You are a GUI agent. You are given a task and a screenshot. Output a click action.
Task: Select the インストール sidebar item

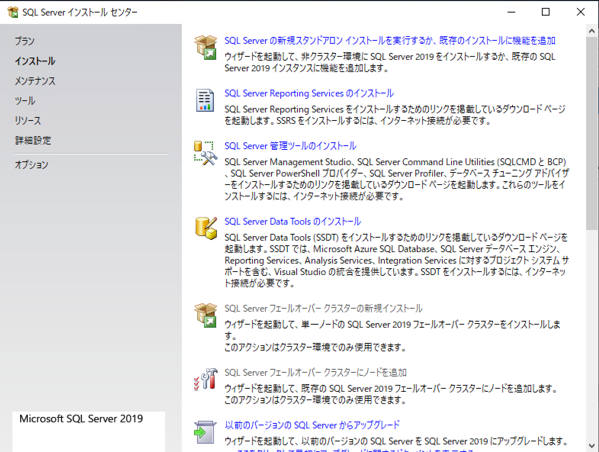(x=35, y=61)
